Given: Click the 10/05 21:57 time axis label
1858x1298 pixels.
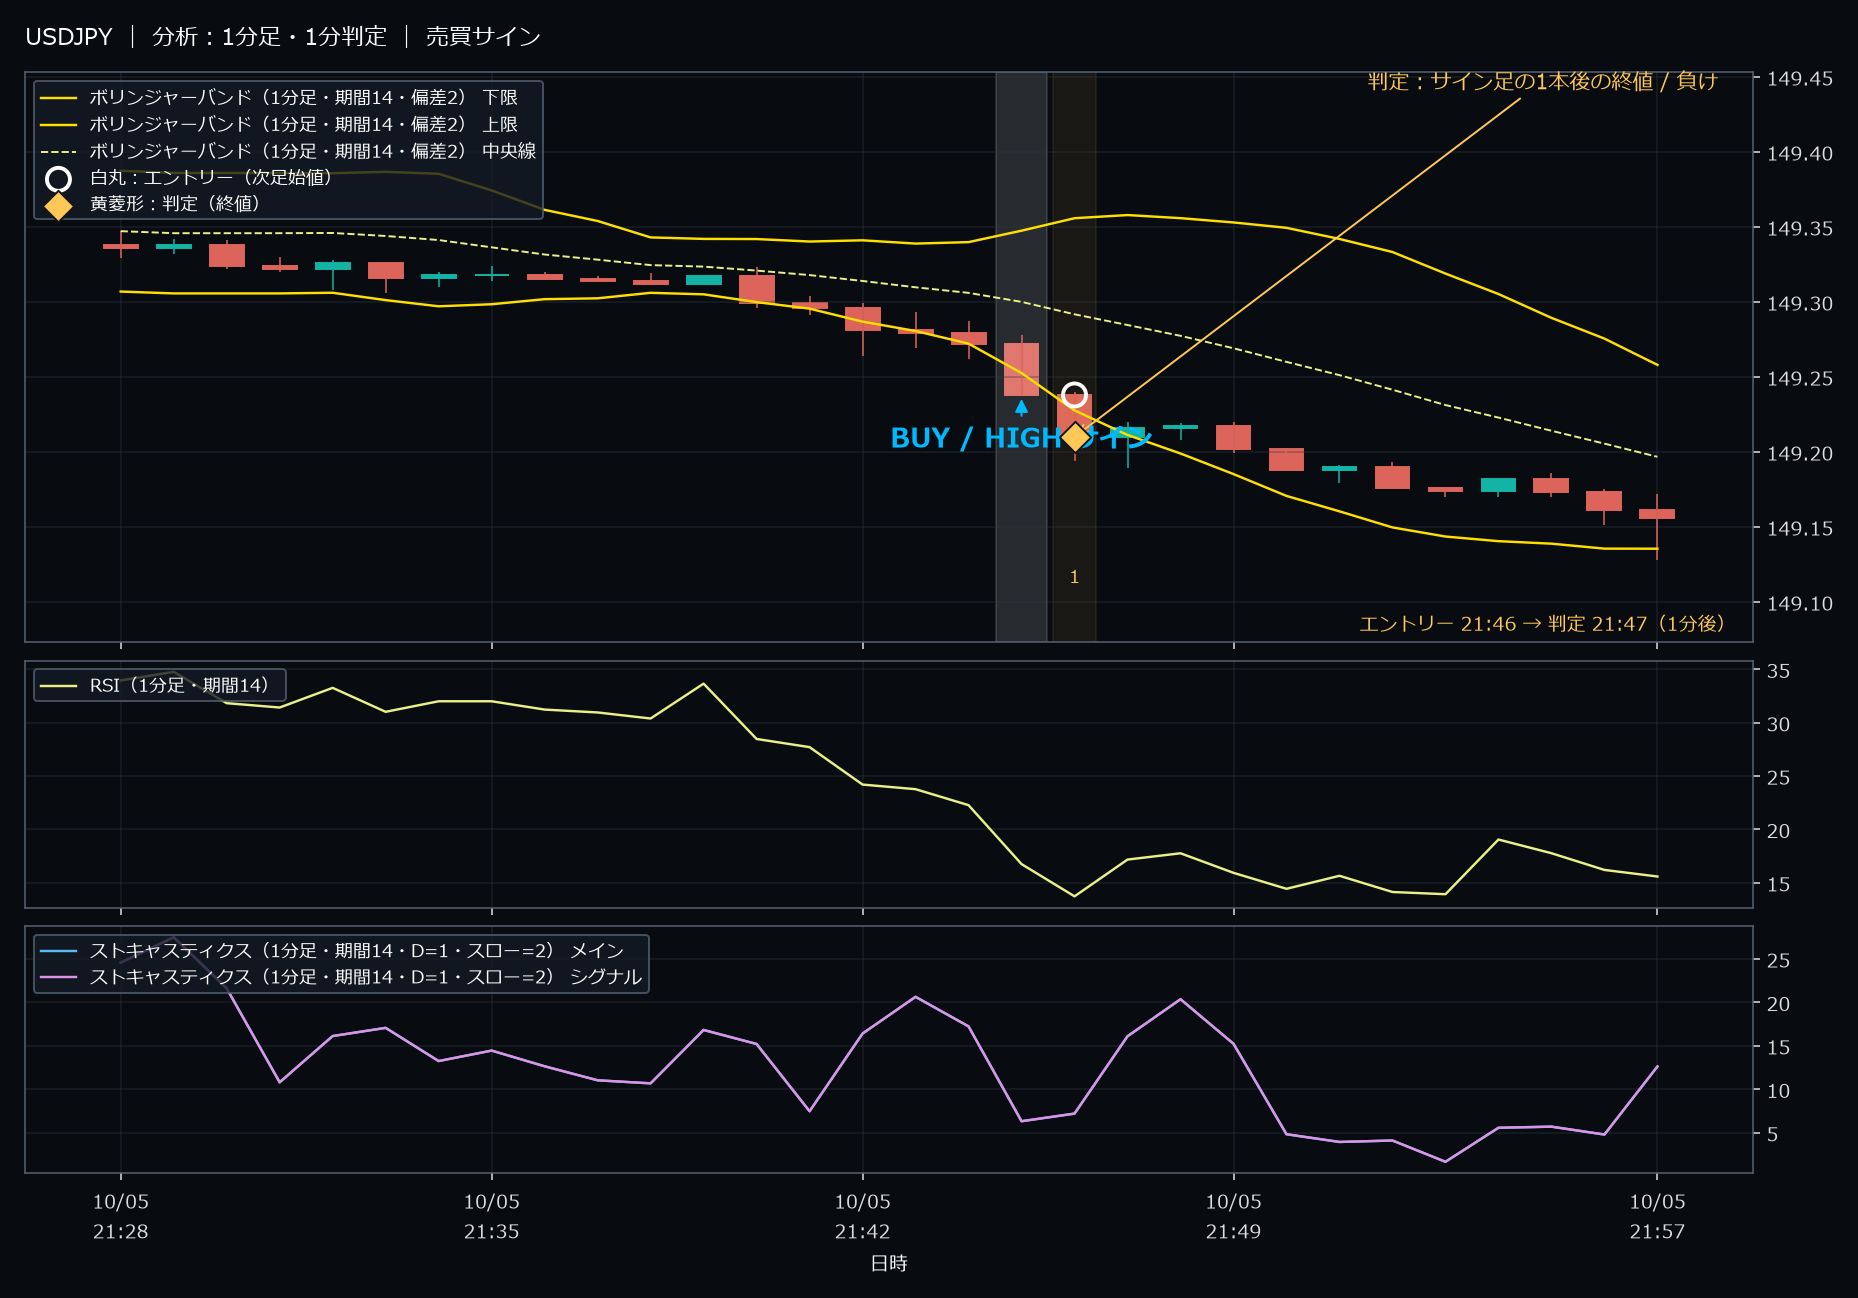Looking at the screenshot, I should click(1657, 1216).
